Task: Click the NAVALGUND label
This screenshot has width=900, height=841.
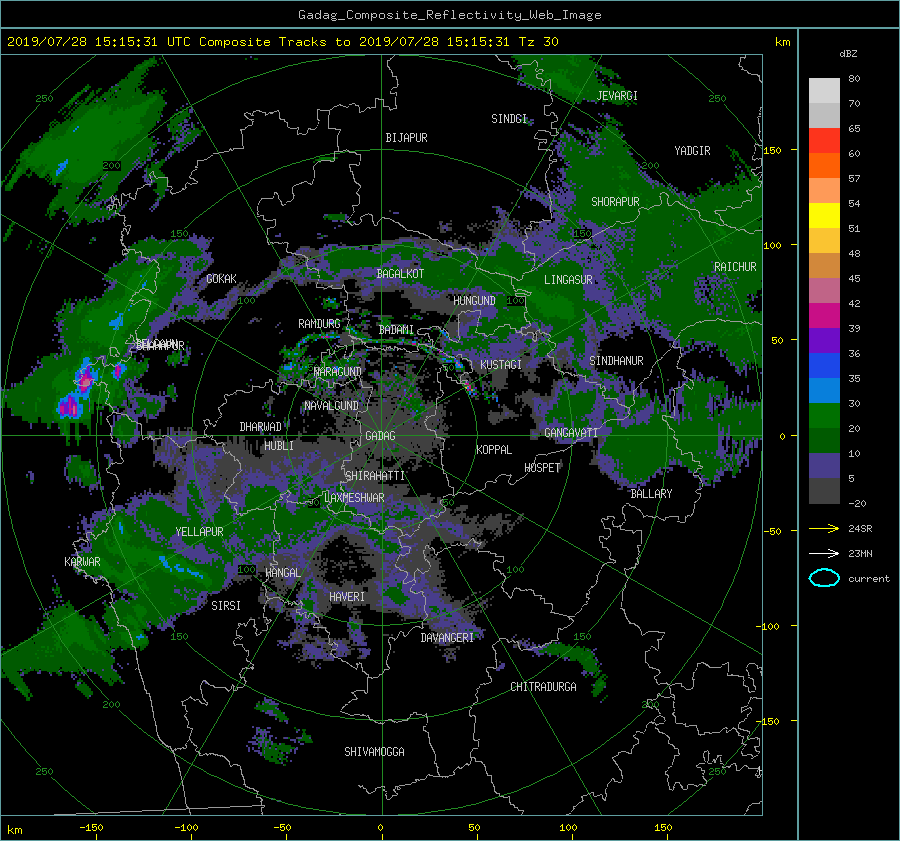Action: pyautogui.click(x=332, y=406)
